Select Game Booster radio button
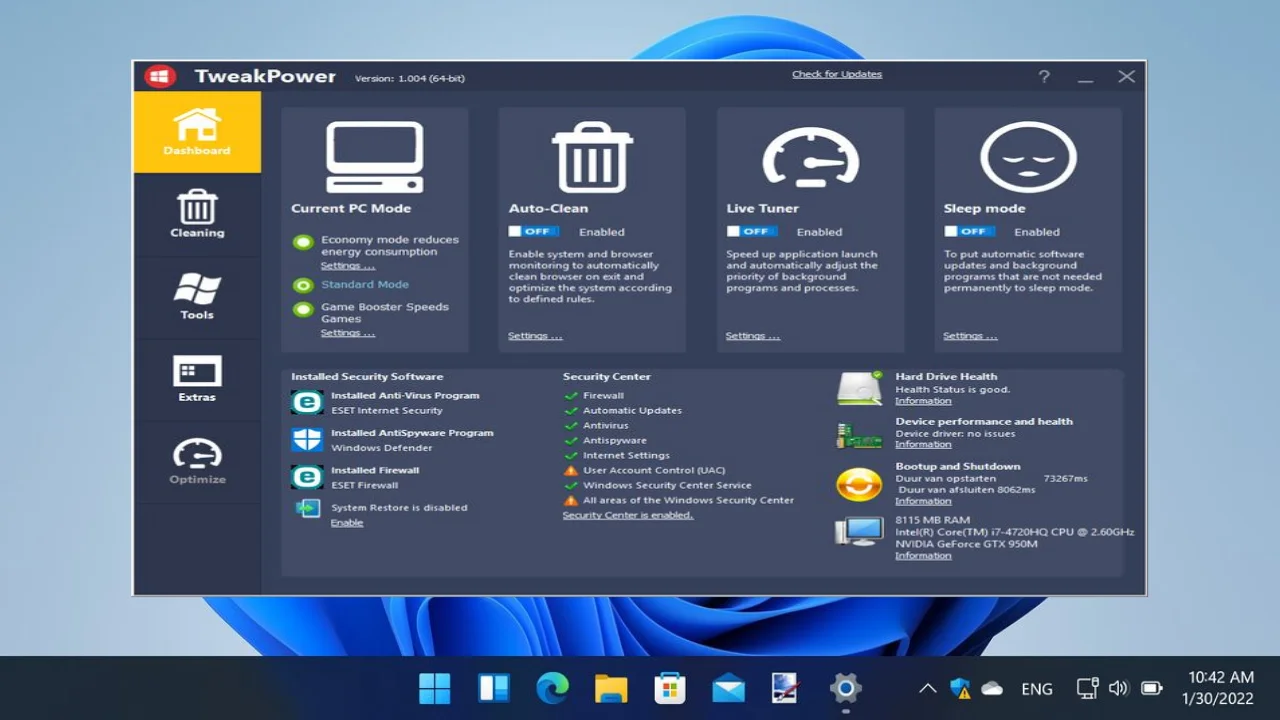Screen dimensions: 1280x720 pyautogui.click(x=302, y=309)
